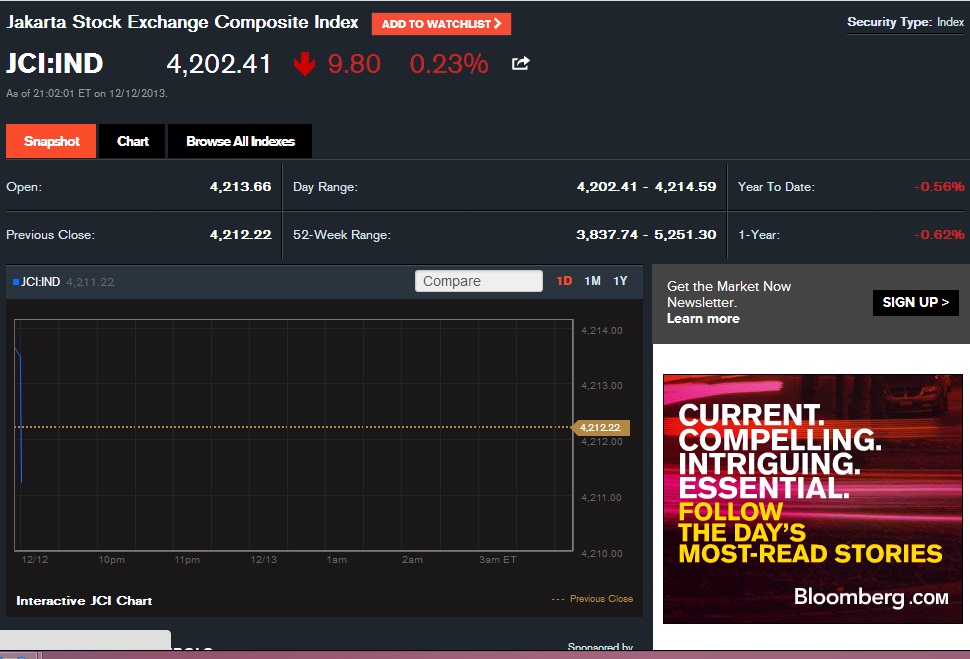The width and height of the screenshot is (970, 659).
Task: Click the Previous Close value 4,212.22 in table
Action: (x=241, y=235)
